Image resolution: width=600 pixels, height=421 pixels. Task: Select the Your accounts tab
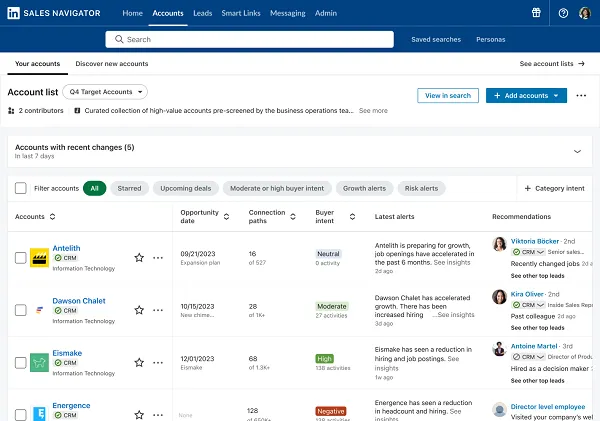tap(38, 64)
